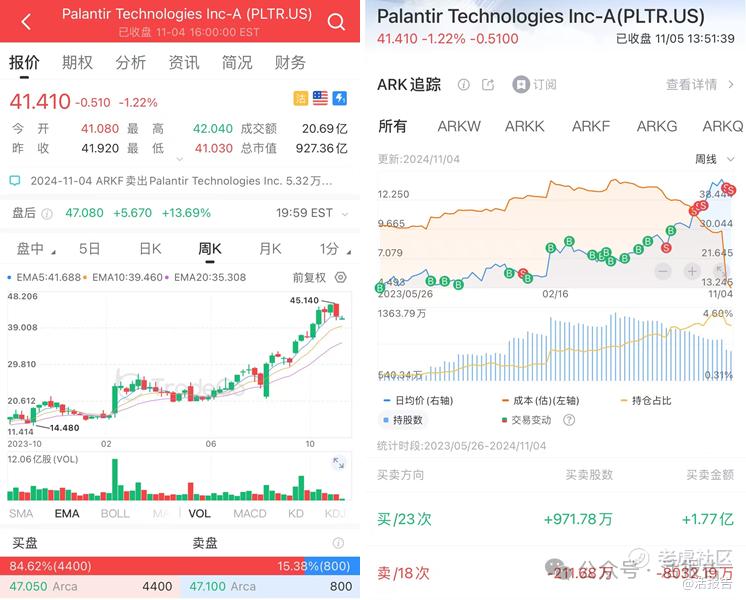Viewport: 746px width, 600px height.
Task: Tap the ask price 47.100 Arca
Action: pyautogui.click(x=223, y=587)
